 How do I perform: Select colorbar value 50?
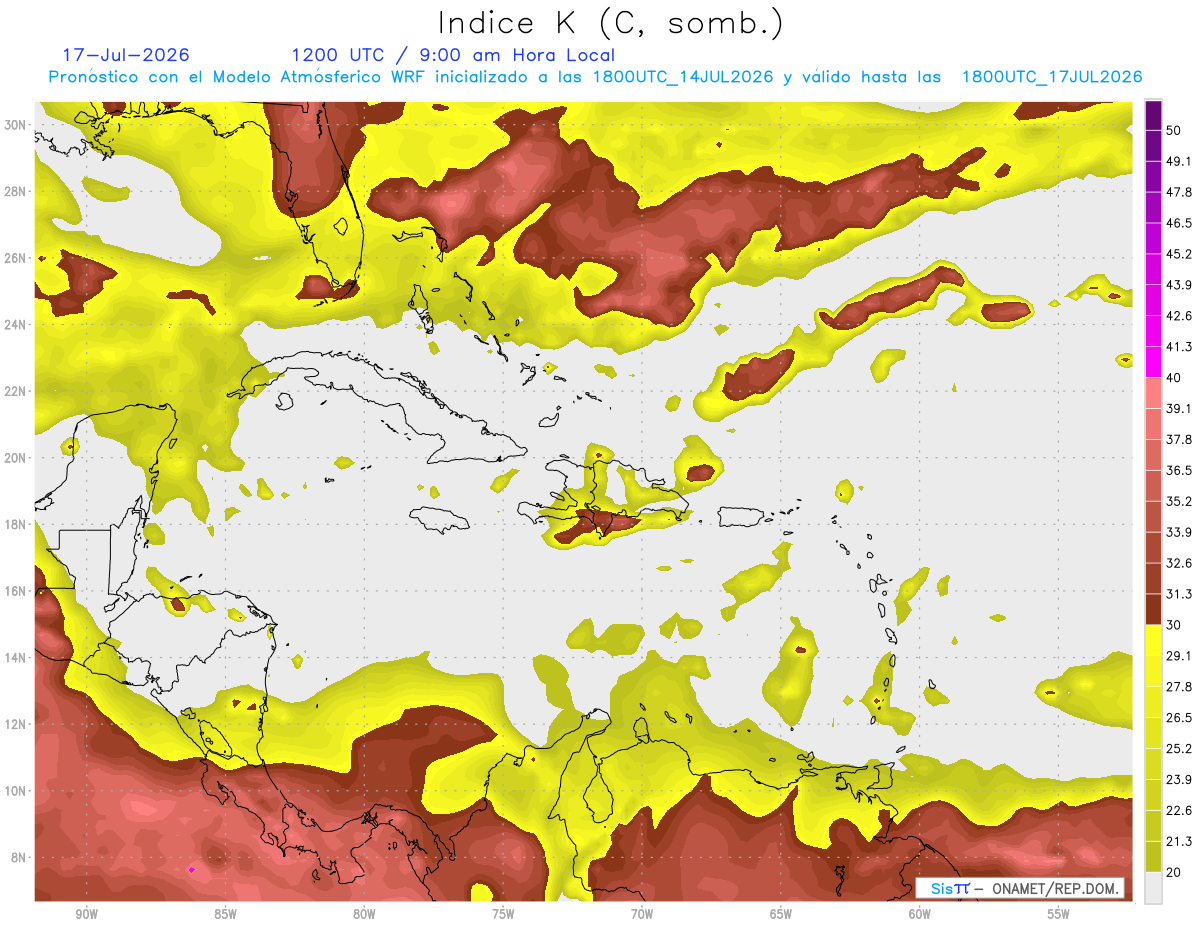[1175, 131]
